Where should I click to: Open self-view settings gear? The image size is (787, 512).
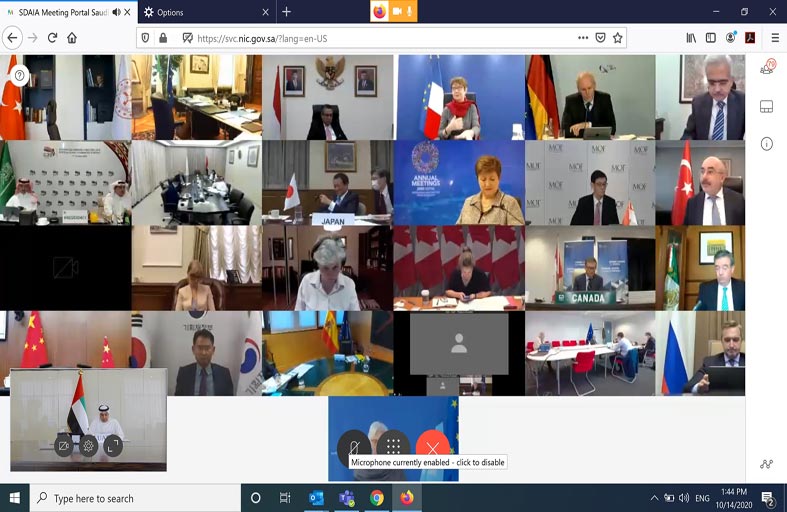tap(88, 445)
